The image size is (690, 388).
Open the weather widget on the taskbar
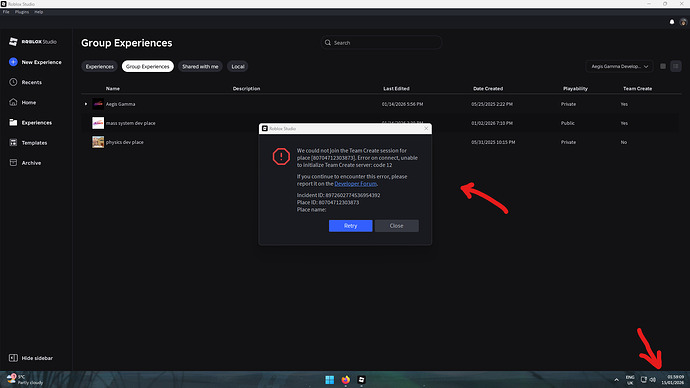(24, 380)
